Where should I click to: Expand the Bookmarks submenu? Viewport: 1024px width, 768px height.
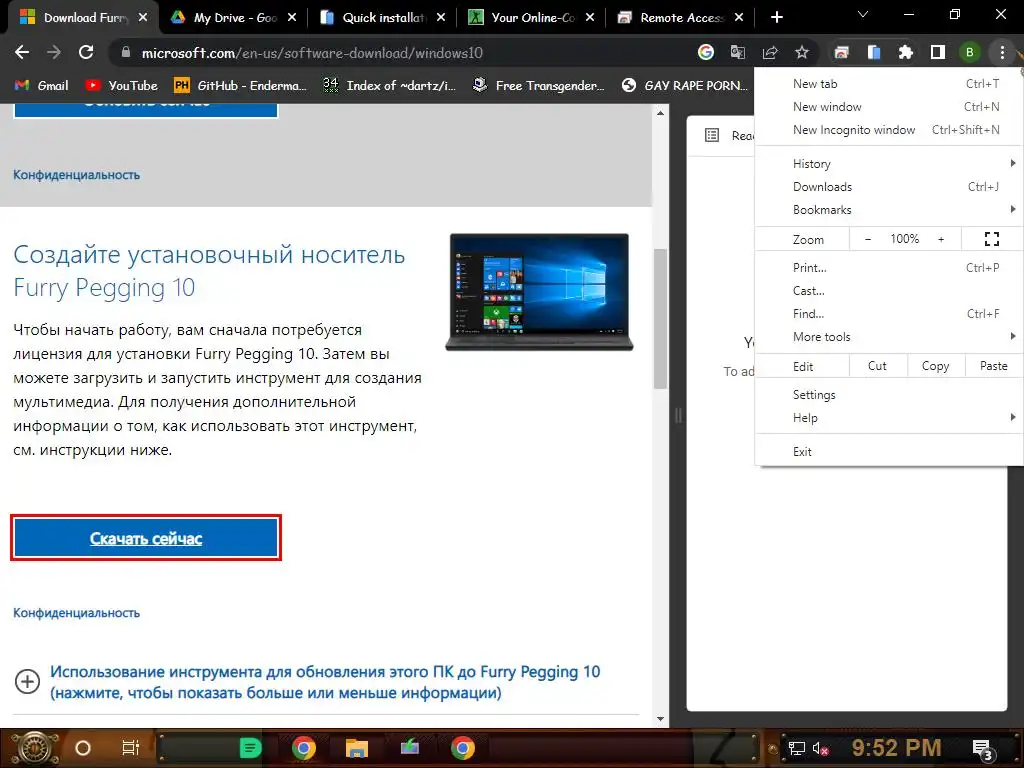tap(889, 210)
